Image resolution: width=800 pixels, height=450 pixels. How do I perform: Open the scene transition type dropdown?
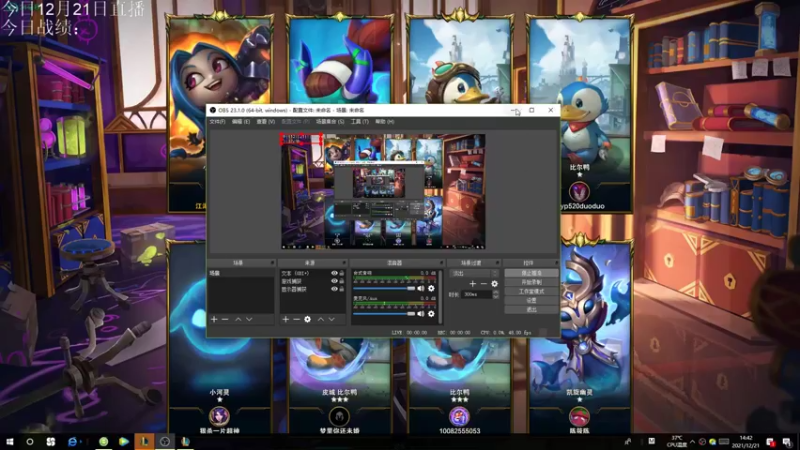point(473,273)
